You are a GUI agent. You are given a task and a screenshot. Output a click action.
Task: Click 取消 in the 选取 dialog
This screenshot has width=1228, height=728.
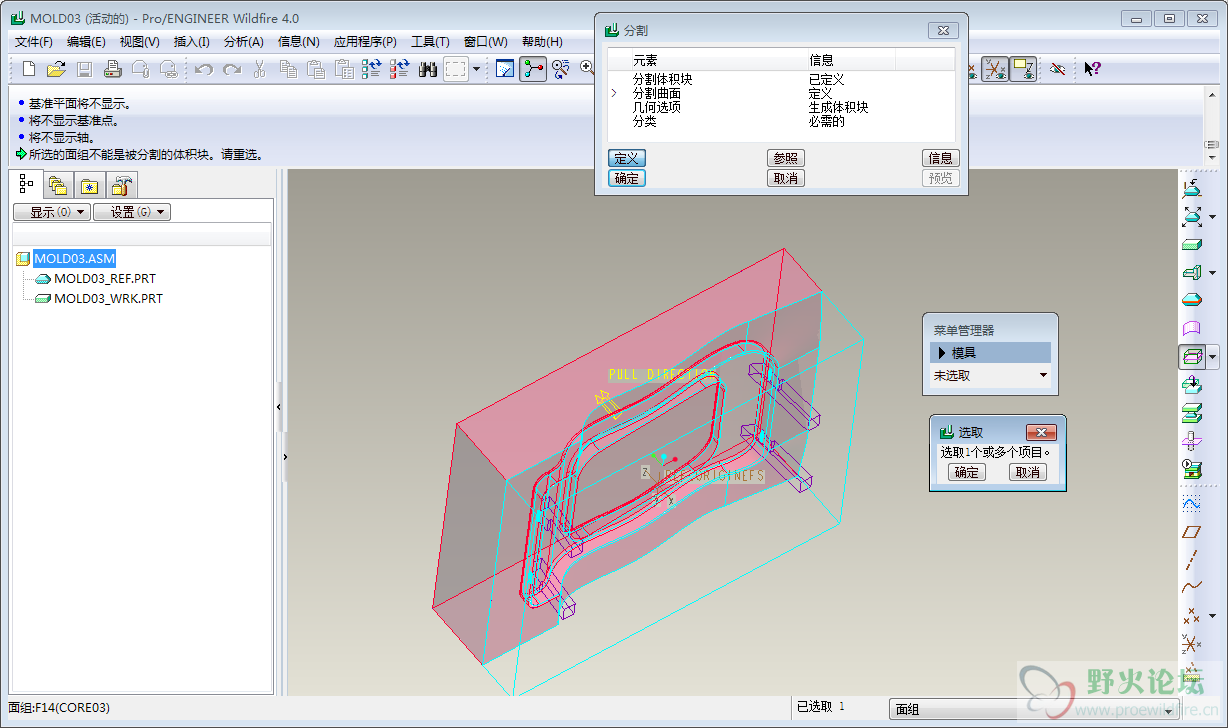[x=1027, y=472]
